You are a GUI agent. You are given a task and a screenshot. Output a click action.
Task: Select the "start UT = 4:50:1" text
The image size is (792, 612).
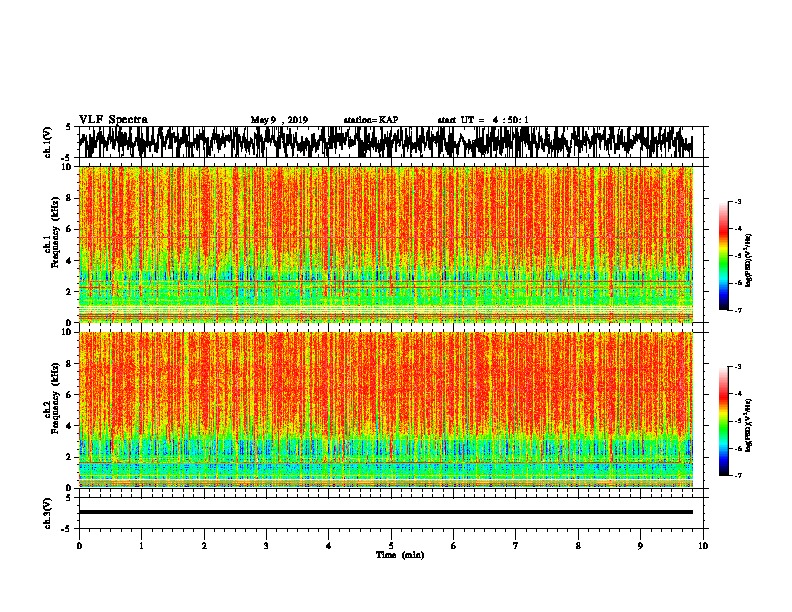(483, 120)
